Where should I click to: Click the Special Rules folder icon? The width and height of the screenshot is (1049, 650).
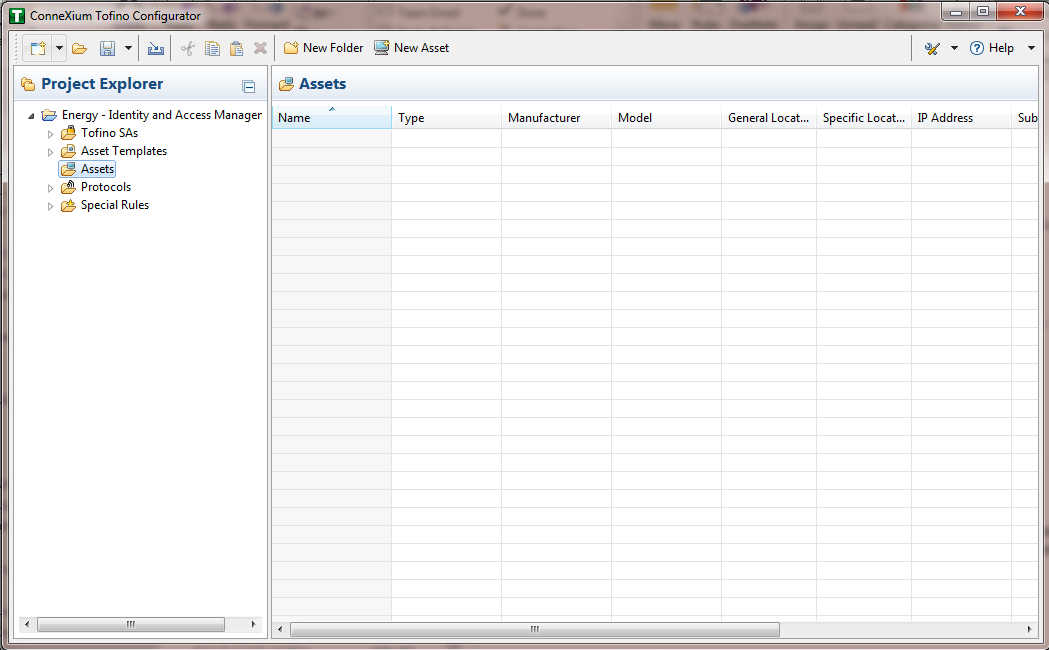click(68, 205)
